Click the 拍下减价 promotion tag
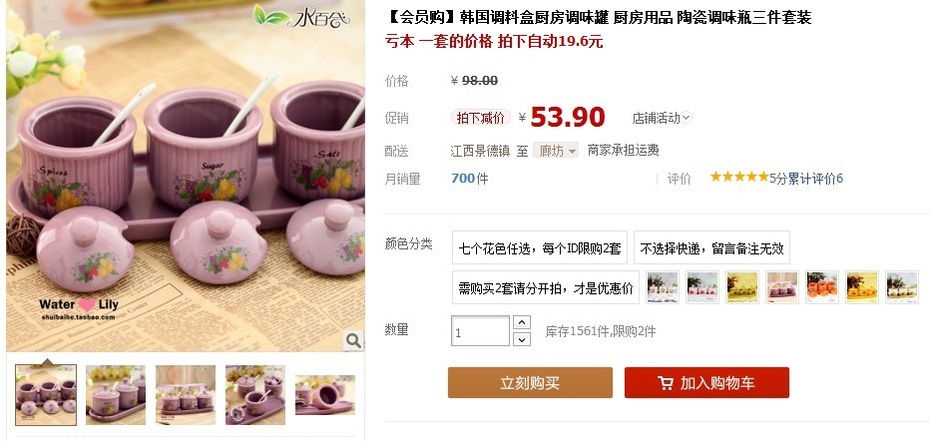930x441 pixels. (481, 117)
